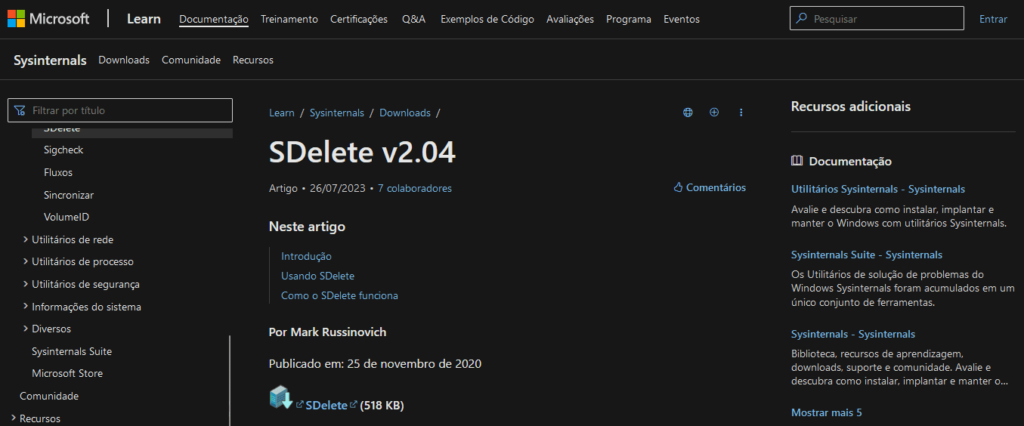Open the language globe icon
This screenshot has width=1024, height=426.
688,112
